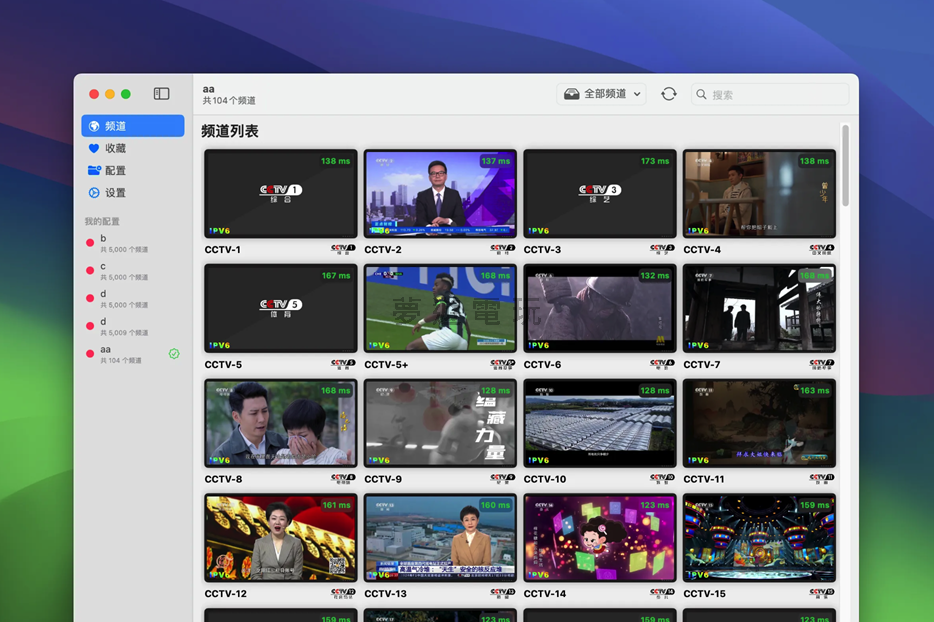Select the d config with 5,009 channels
The width and height of the screenshot is (934, 622).
[125, 327]
